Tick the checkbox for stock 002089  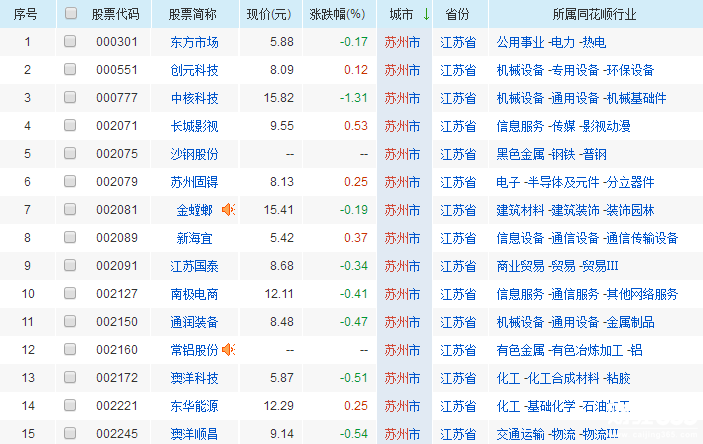(x=70, y=237)
